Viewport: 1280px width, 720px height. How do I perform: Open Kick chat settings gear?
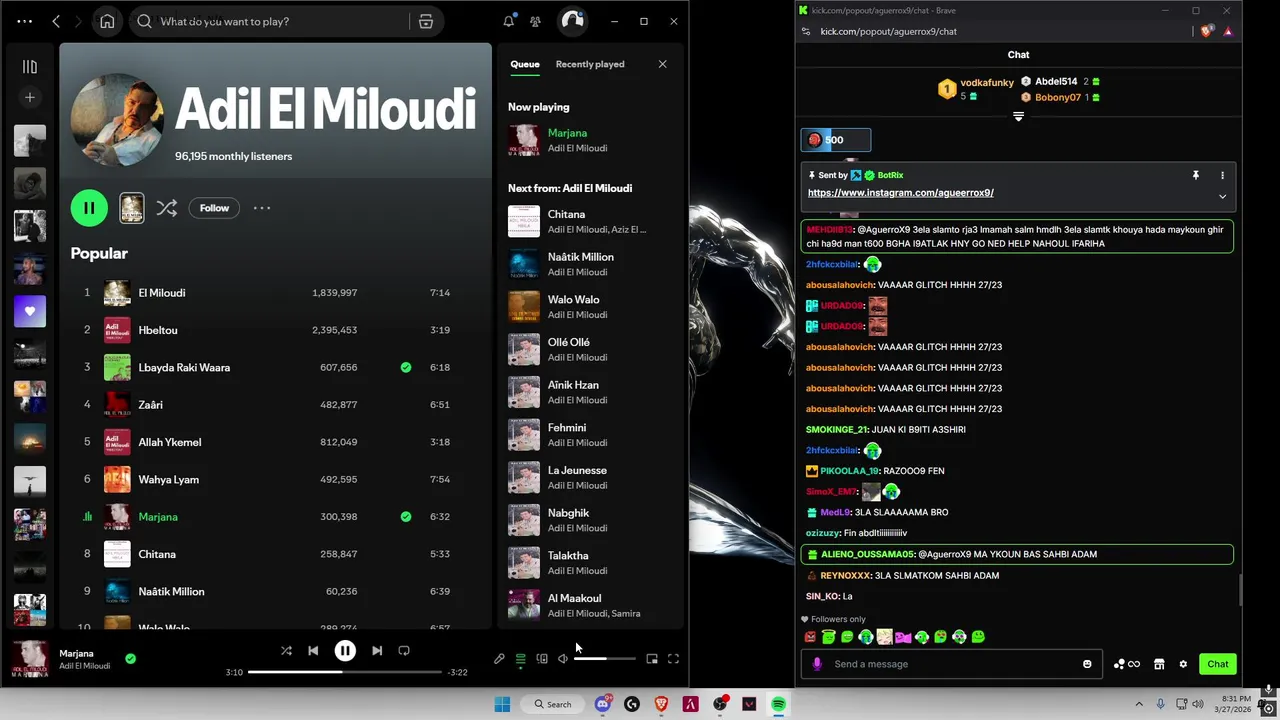click(1183, 664)
